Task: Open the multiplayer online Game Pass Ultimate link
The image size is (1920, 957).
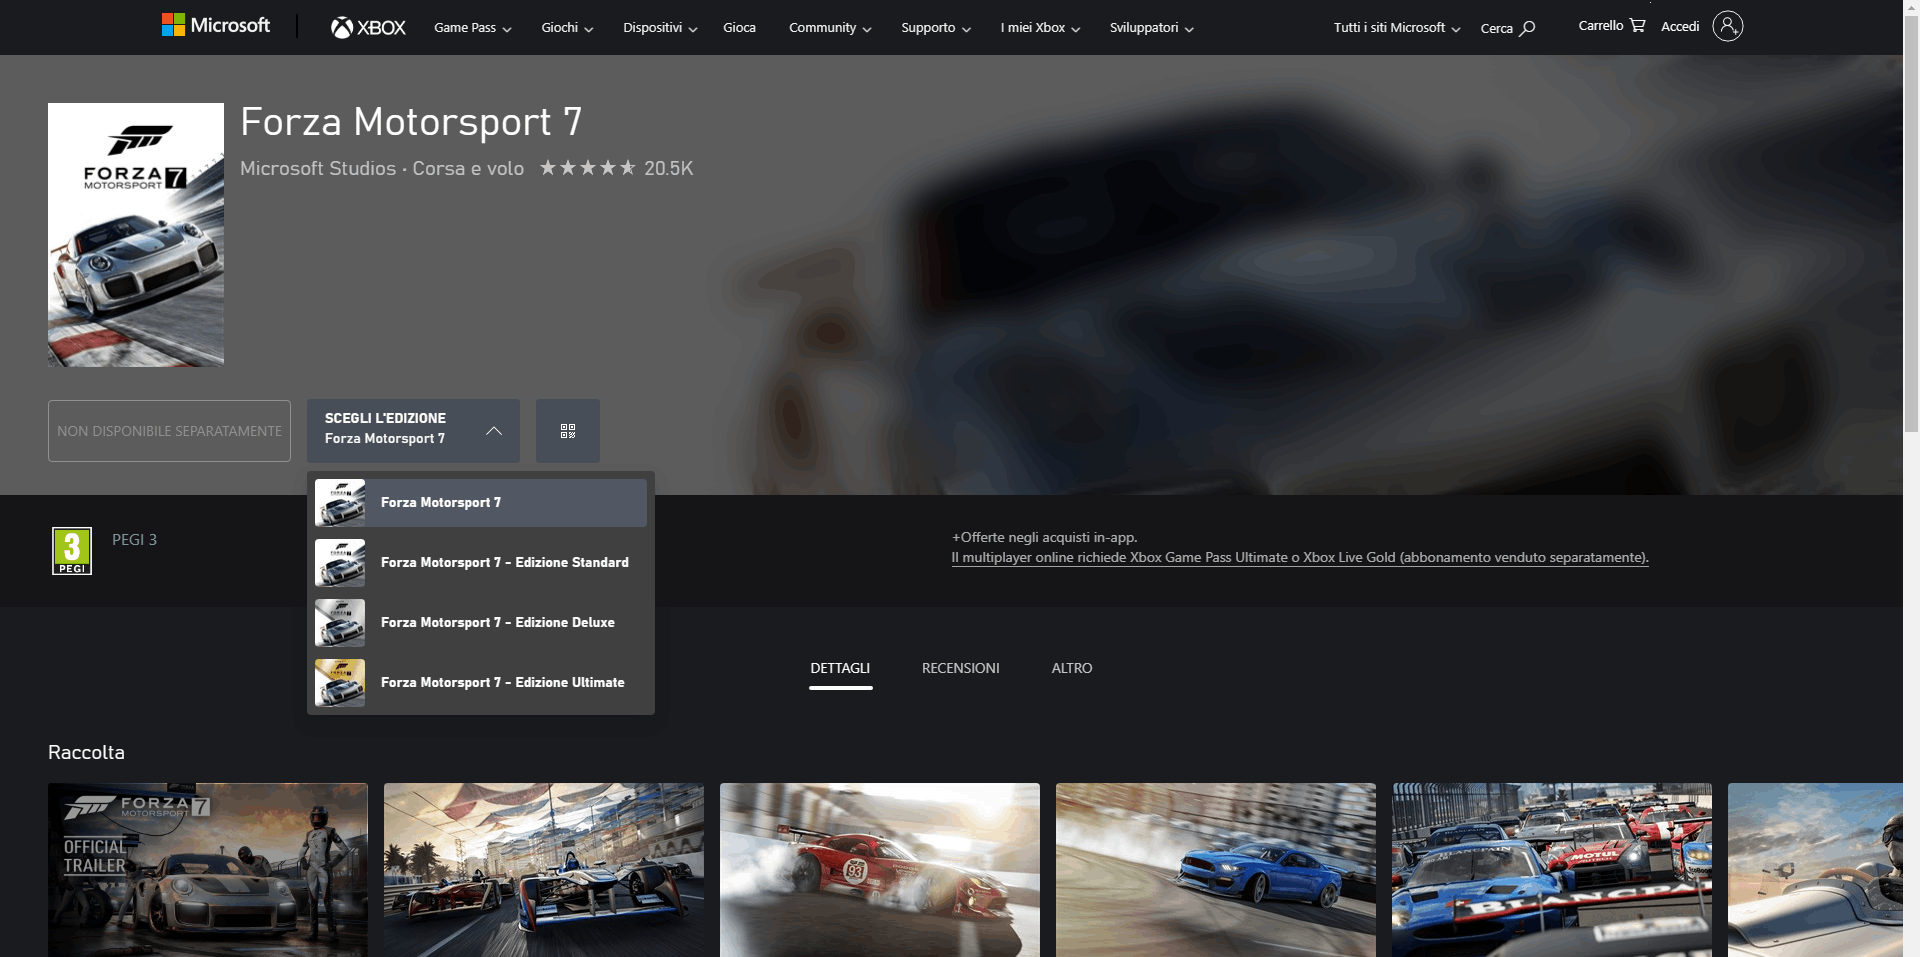Action: point(1300,557)
